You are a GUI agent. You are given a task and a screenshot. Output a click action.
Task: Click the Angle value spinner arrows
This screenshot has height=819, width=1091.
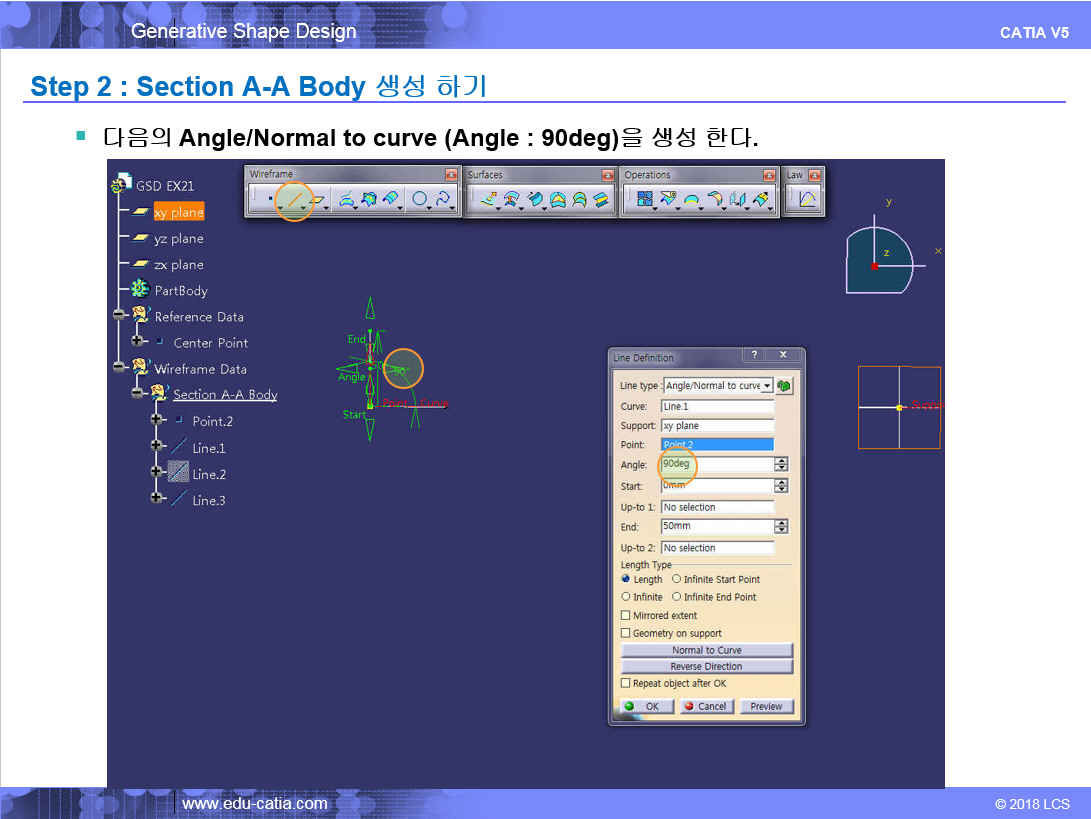[x=781, y=465]
